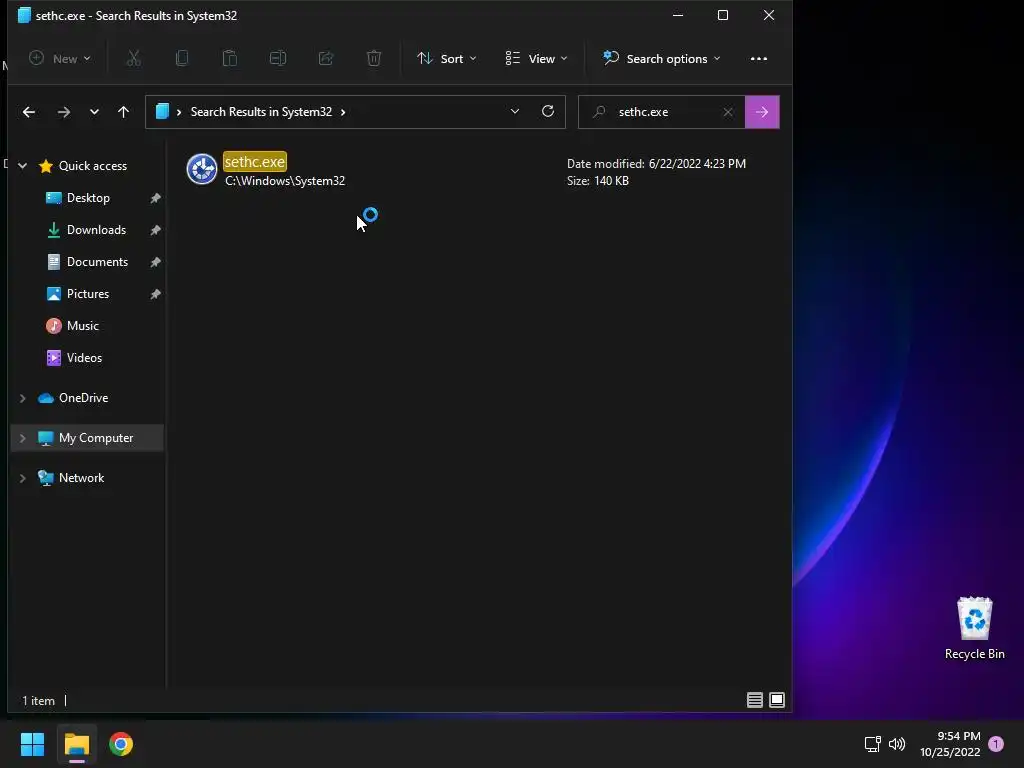Click the folder icon in address bar
This screenshot has height=768, width=1024.
[x=162, y=112]
